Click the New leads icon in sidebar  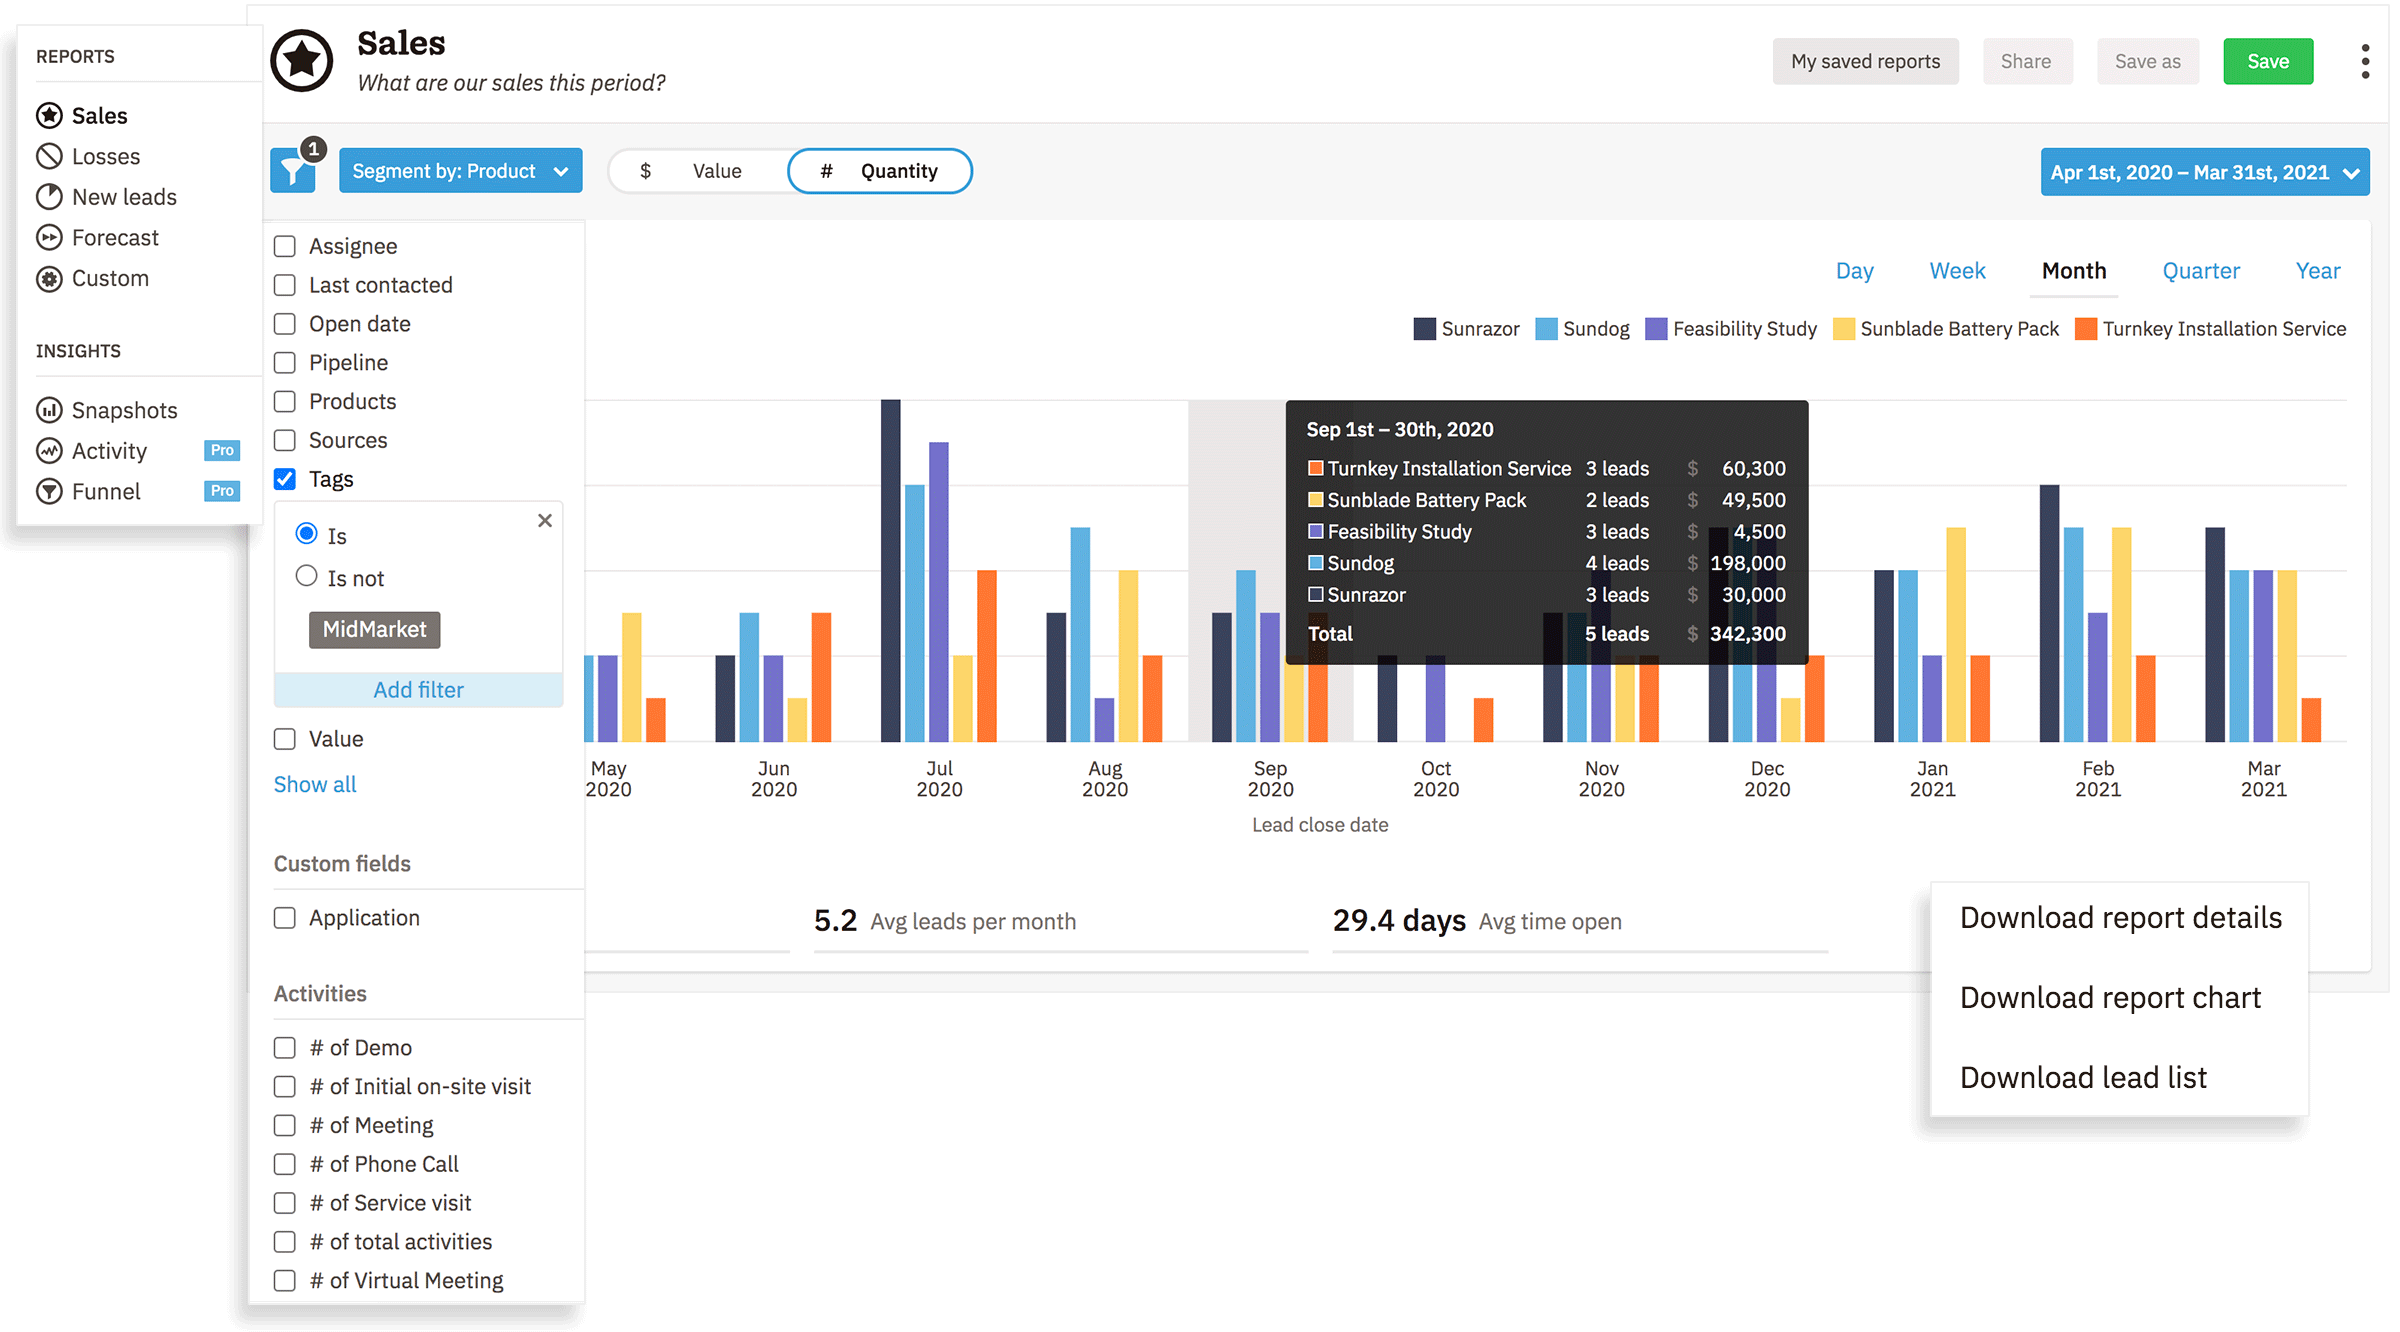(x=49, y=197)
